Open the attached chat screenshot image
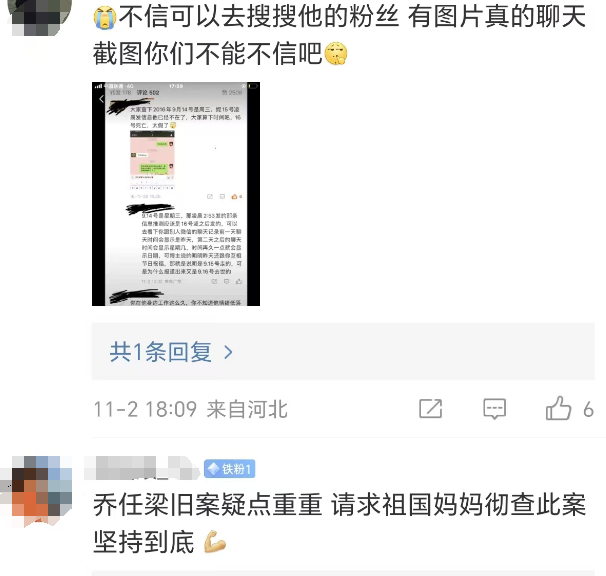606x576 pixels. point(176,194)
